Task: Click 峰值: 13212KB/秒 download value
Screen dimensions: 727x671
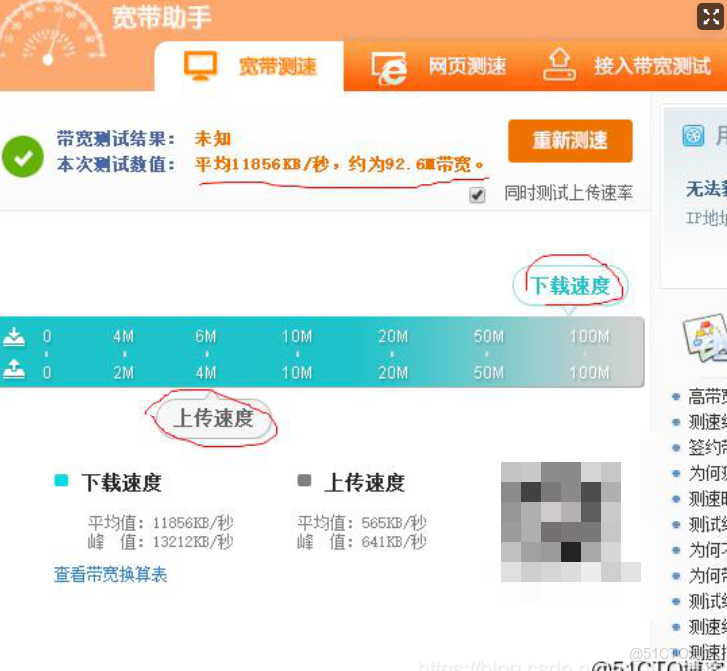Action: click(x=161, y=542)
